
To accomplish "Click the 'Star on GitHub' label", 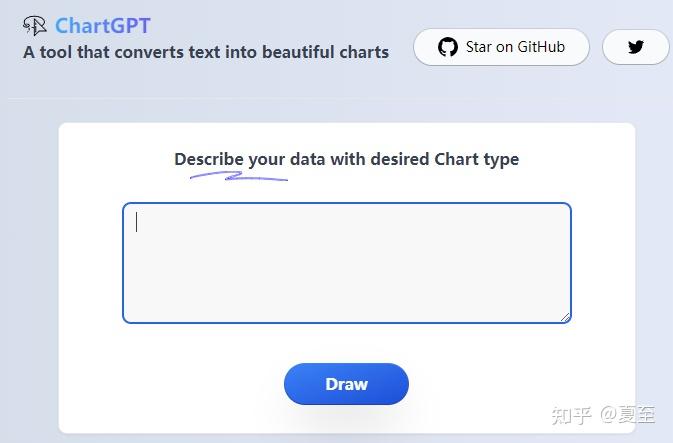I will 515,47.
